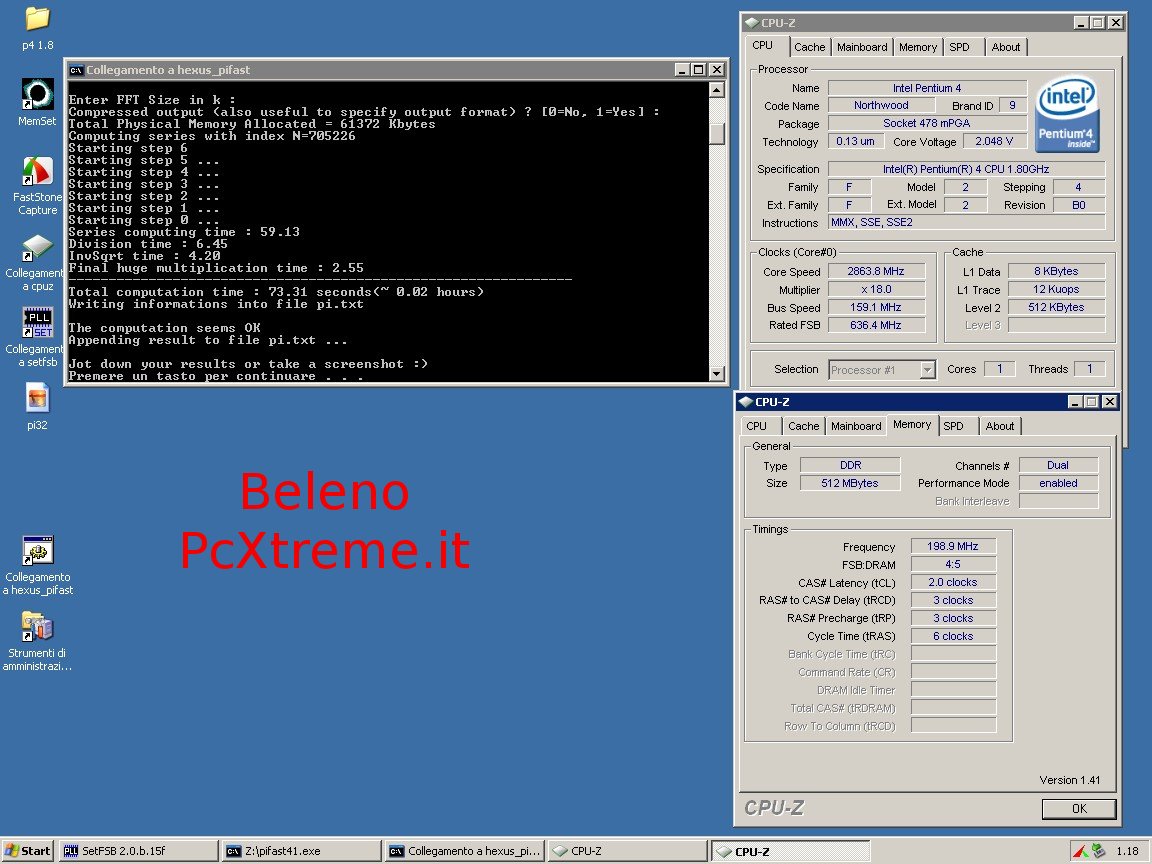This screenshot has height=864, width=1152.
Task: Click Rated FSB value 636.4 MHz
Action: click(876, 325)
